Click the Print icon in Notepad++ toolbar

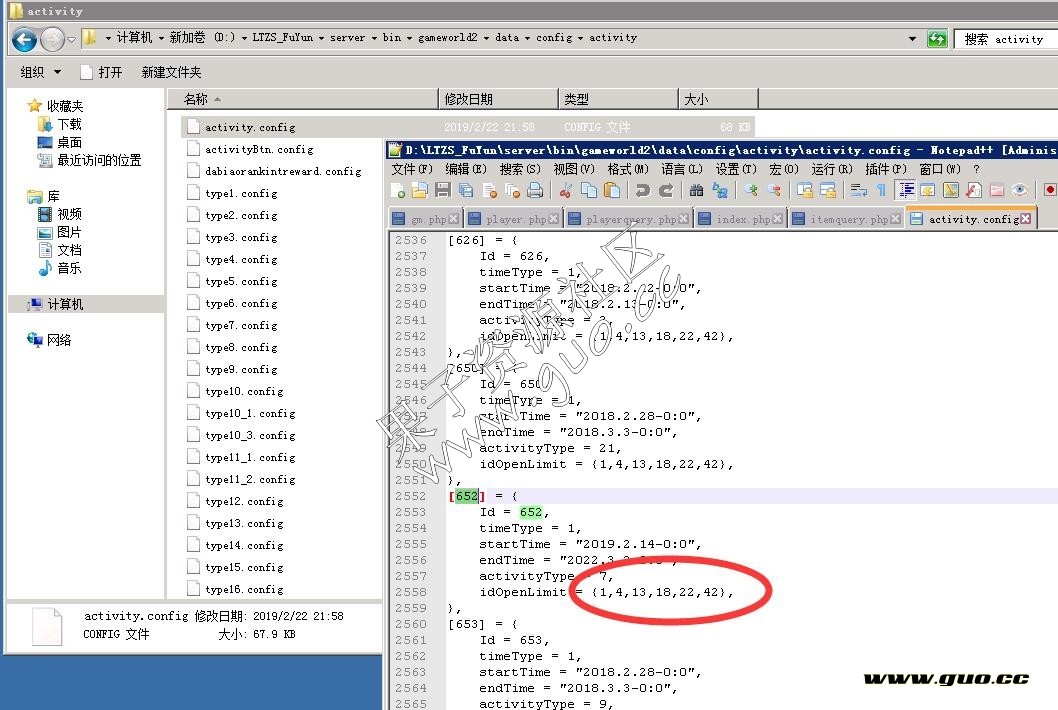535,191
